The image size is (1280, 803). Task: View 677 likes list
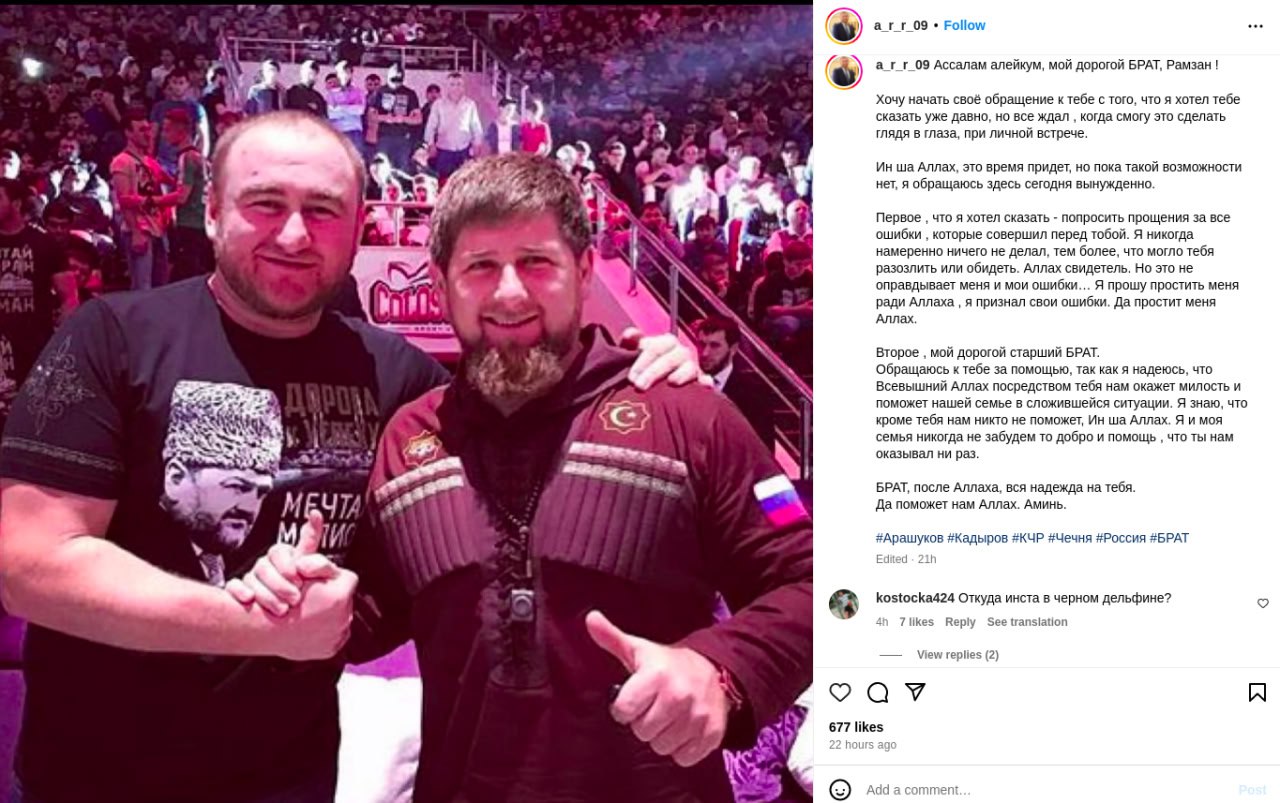click(856, 727)
